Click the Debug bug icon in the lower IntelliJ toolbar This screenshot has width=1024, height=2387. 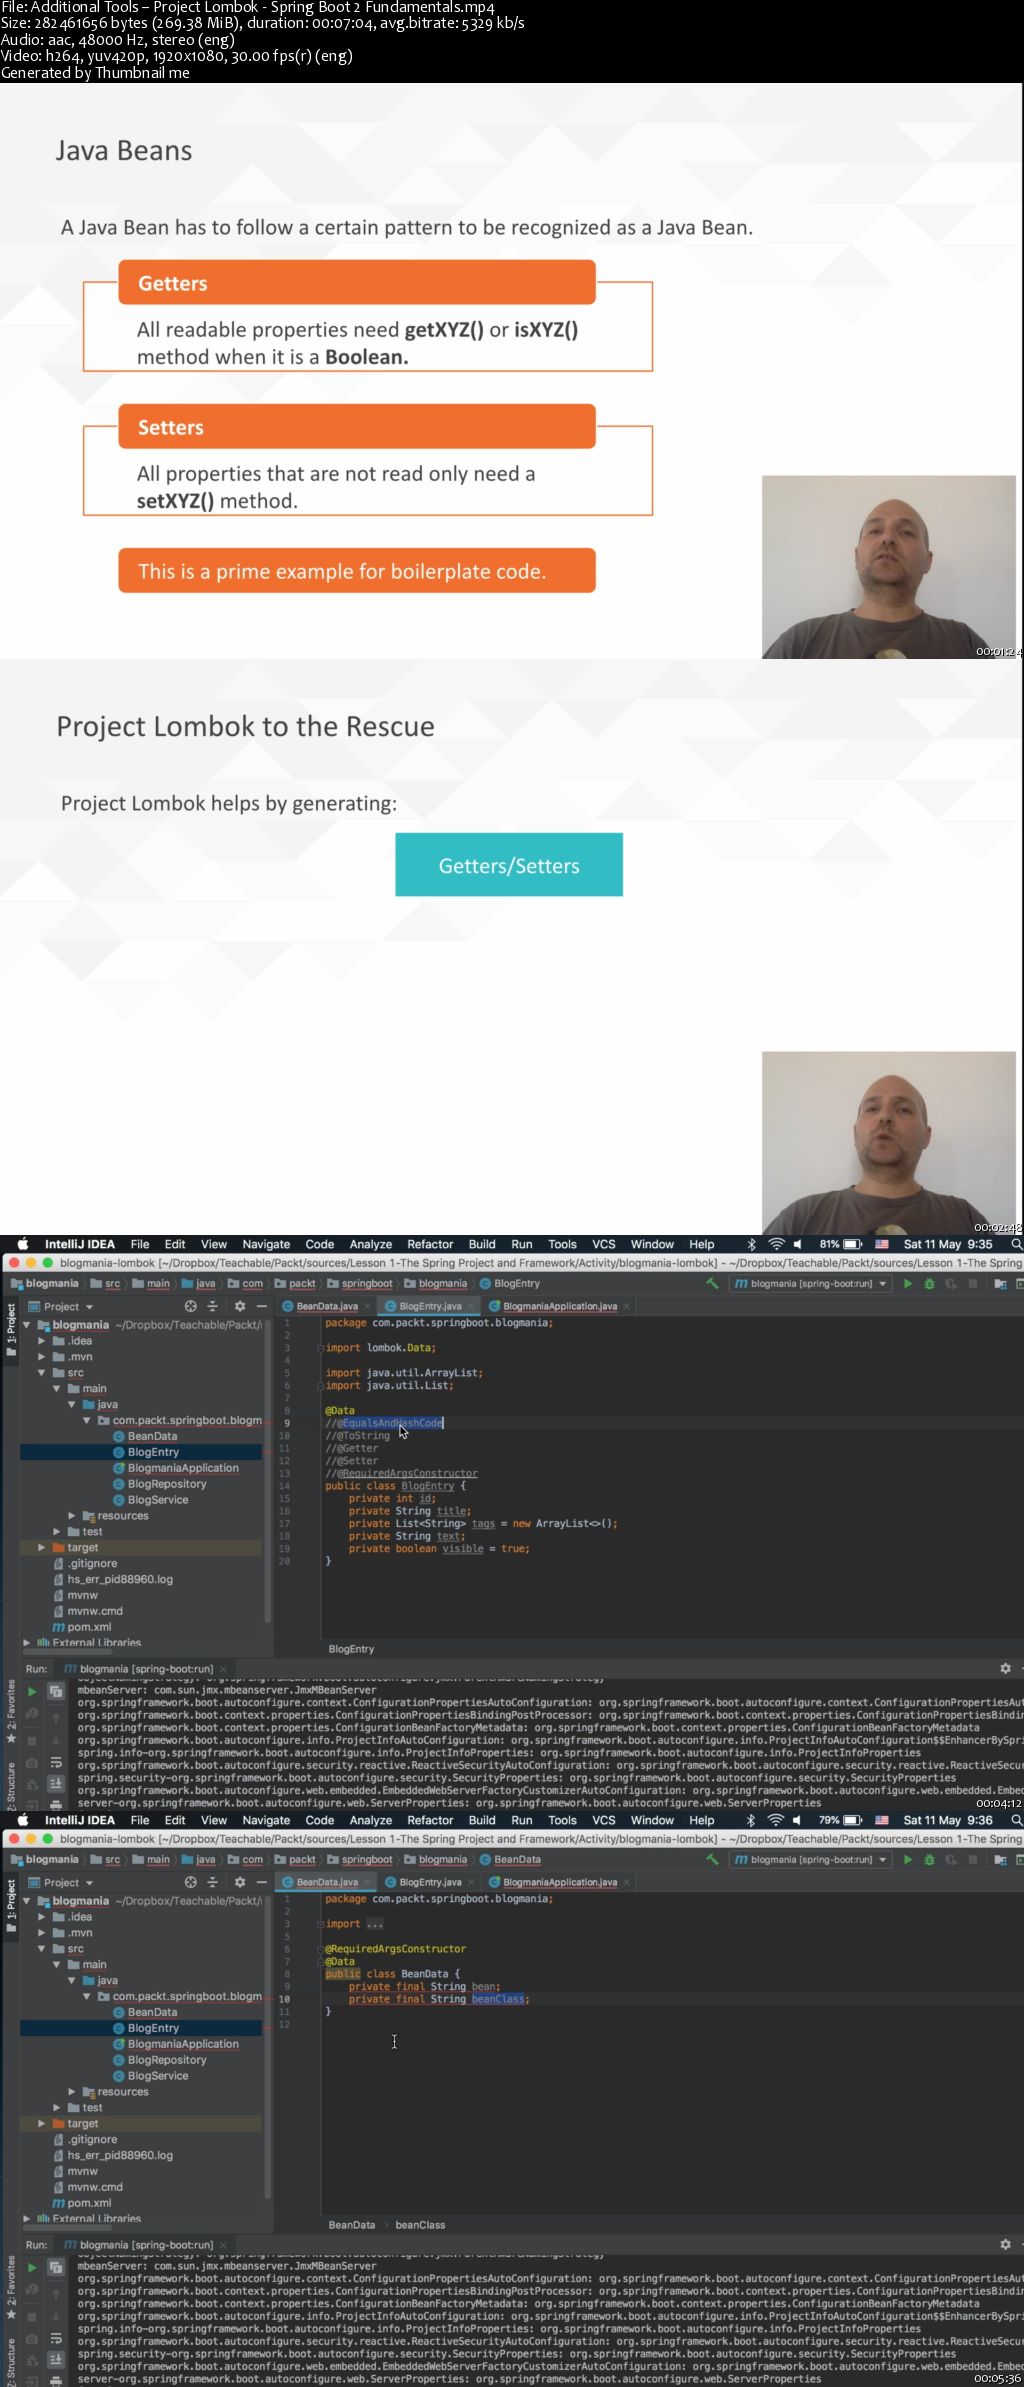929,1860
